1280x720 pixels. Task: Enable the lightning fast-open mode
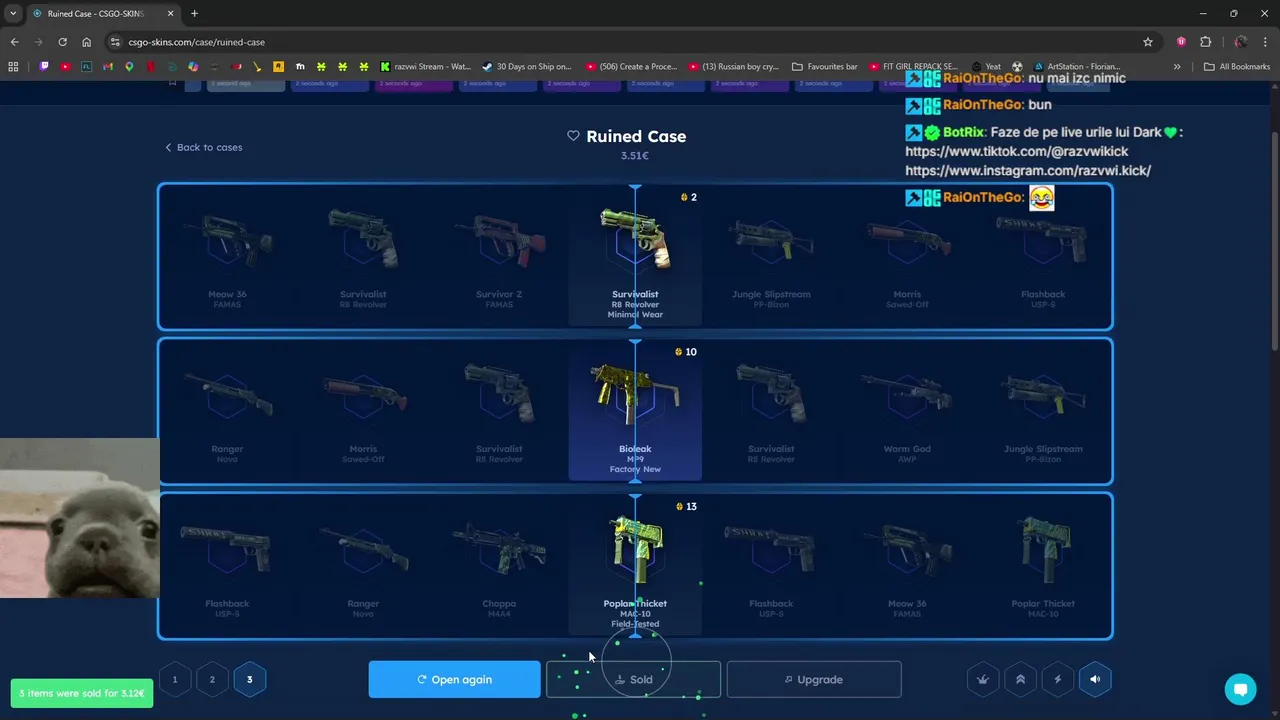[1058, 680]
